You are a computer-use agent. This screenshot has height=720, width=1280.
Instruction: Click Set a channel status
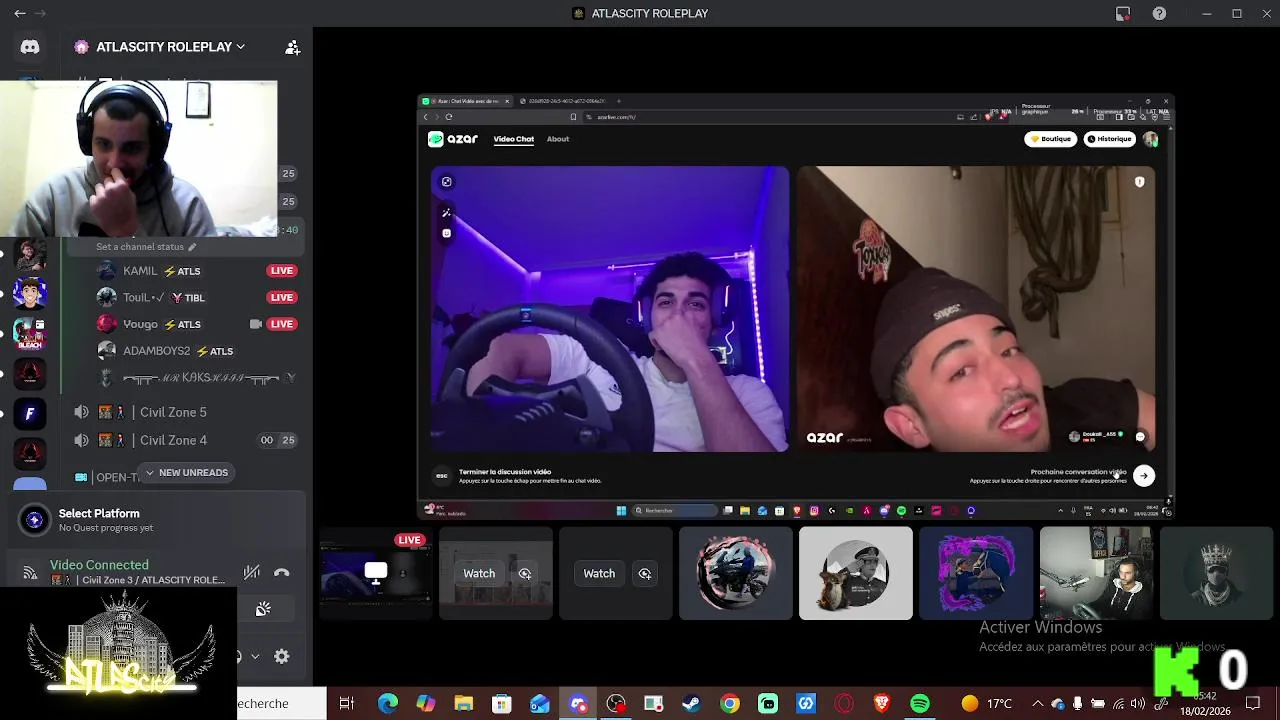coord(146,246)
